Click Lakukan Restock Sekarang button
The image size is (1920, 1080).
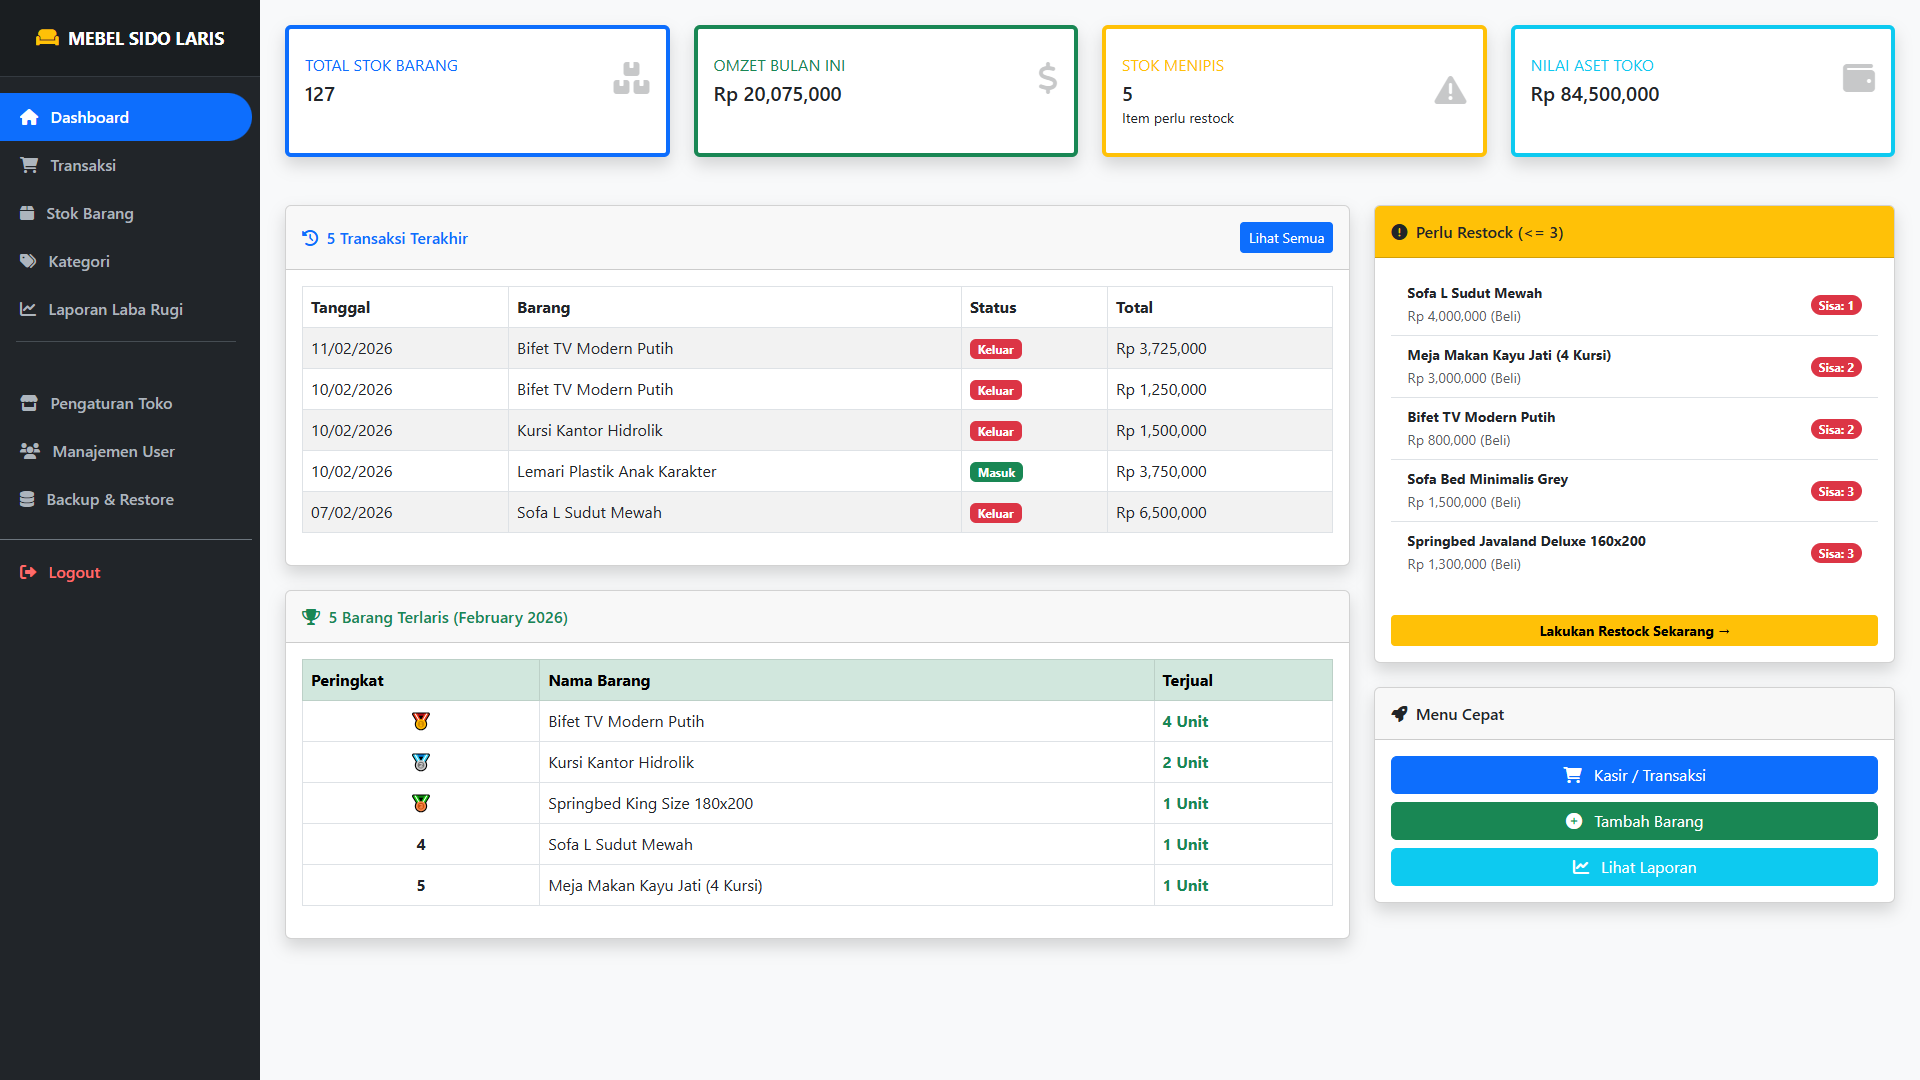1633,631
